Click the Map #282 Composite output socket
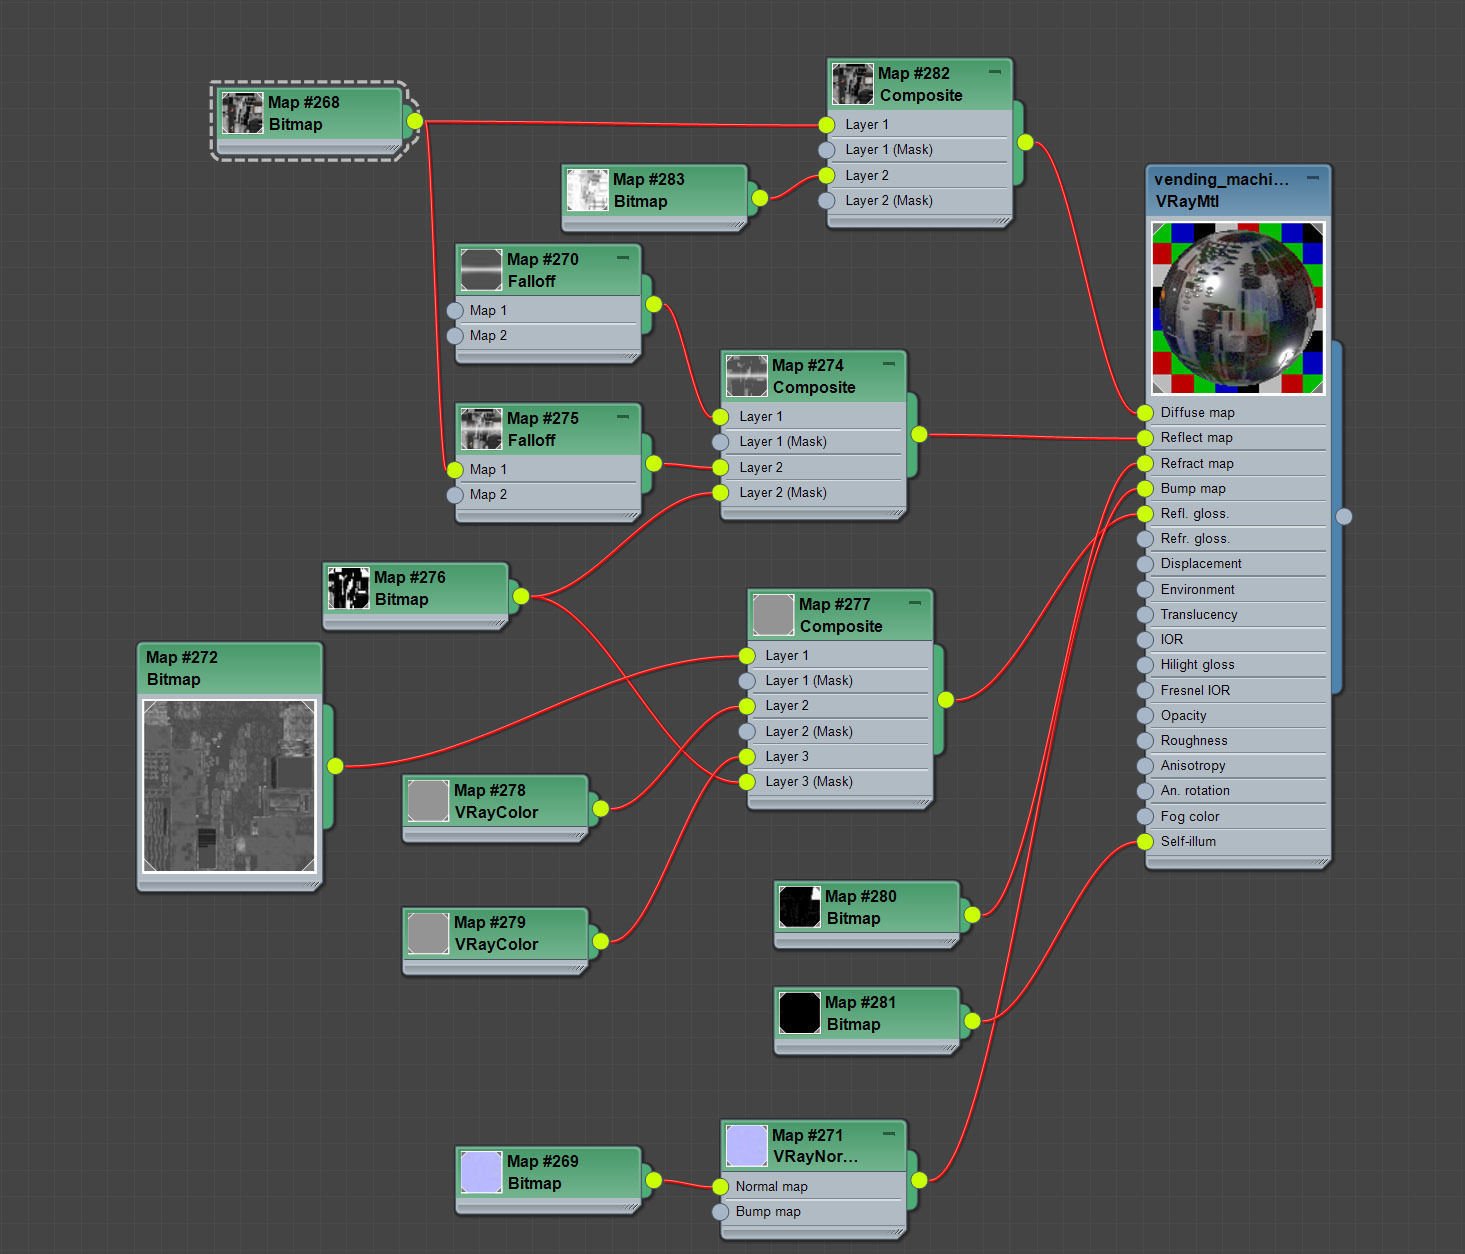 point(1025,142)
